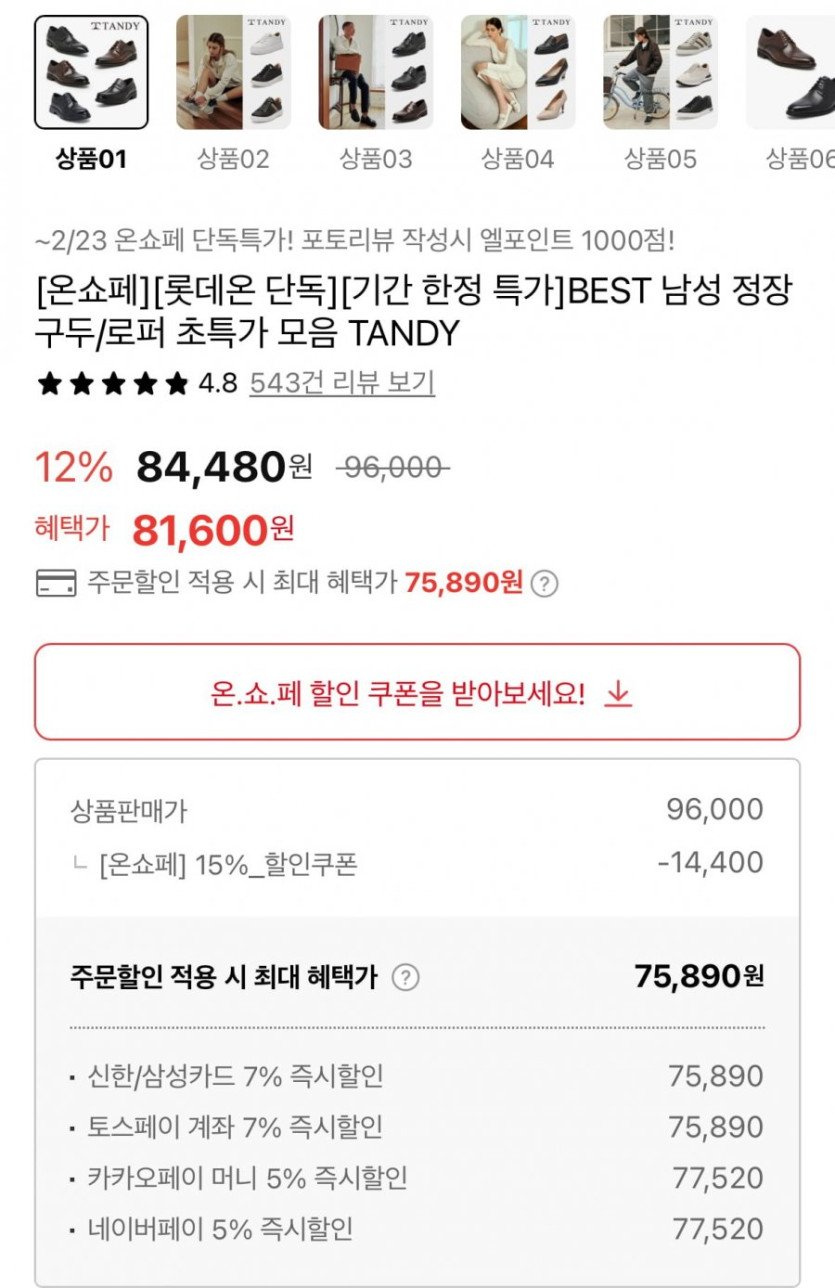Viewport: 835px width, 1288px height.
Task: Open the 상품02 white sneakers thumbnail
Action: 233,72
